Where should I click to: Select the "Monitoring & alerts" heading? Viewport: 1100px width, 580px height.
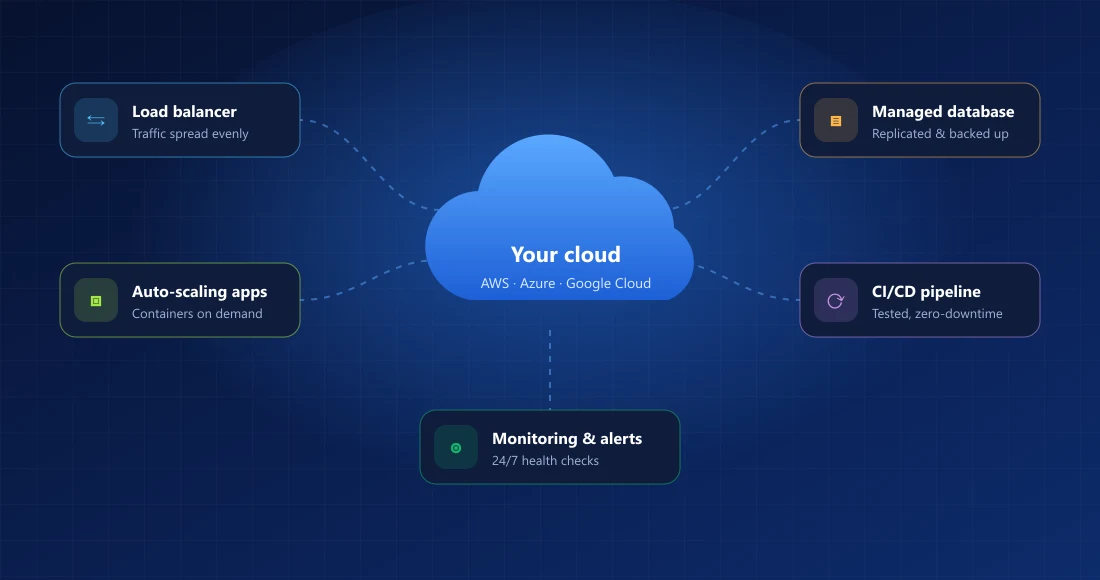tap(567, 438)
